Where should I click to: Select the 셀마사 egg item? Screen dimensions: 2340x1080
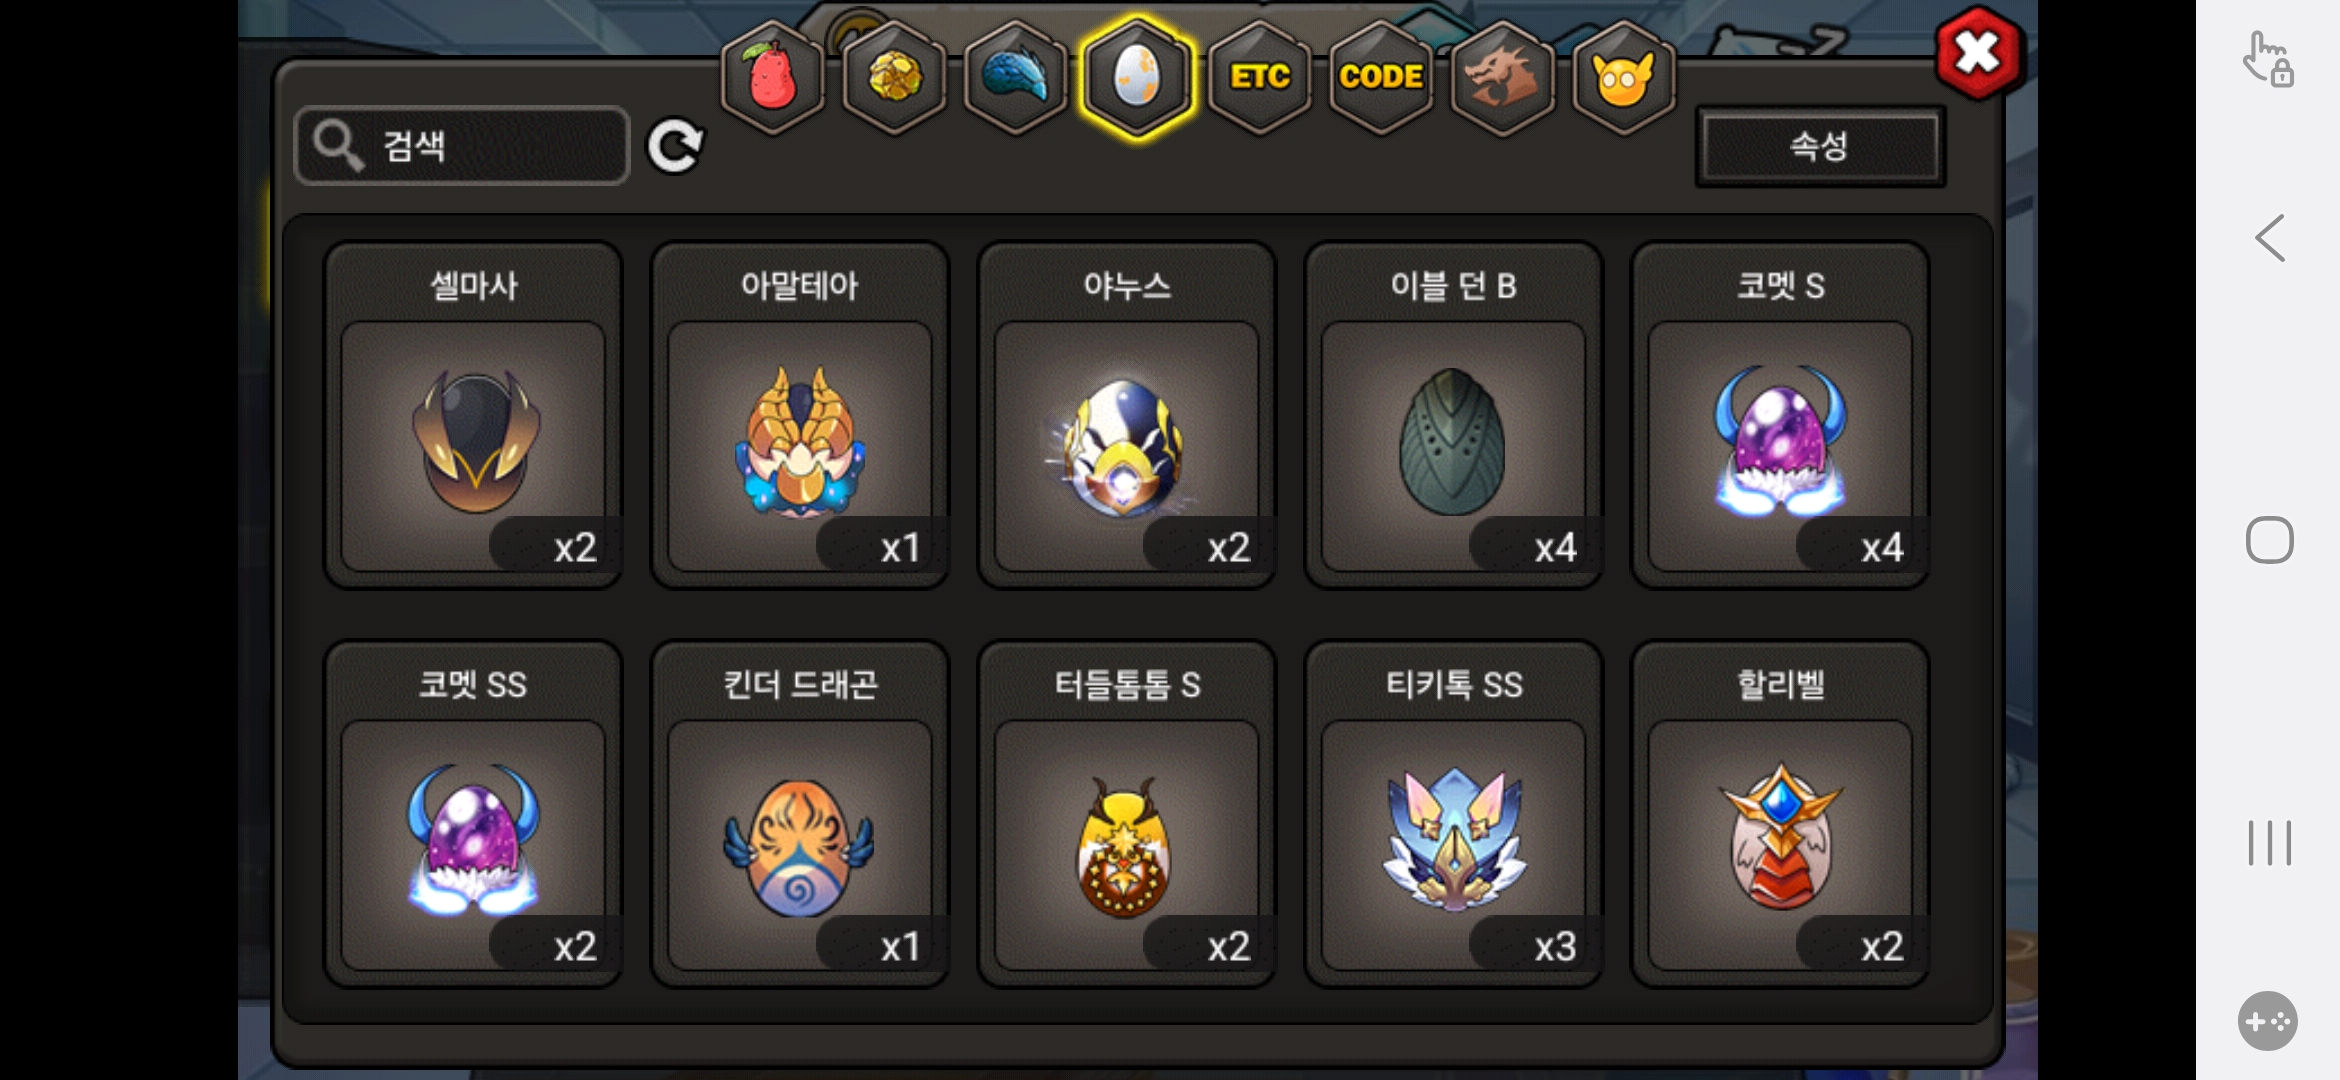coord(473,415)
